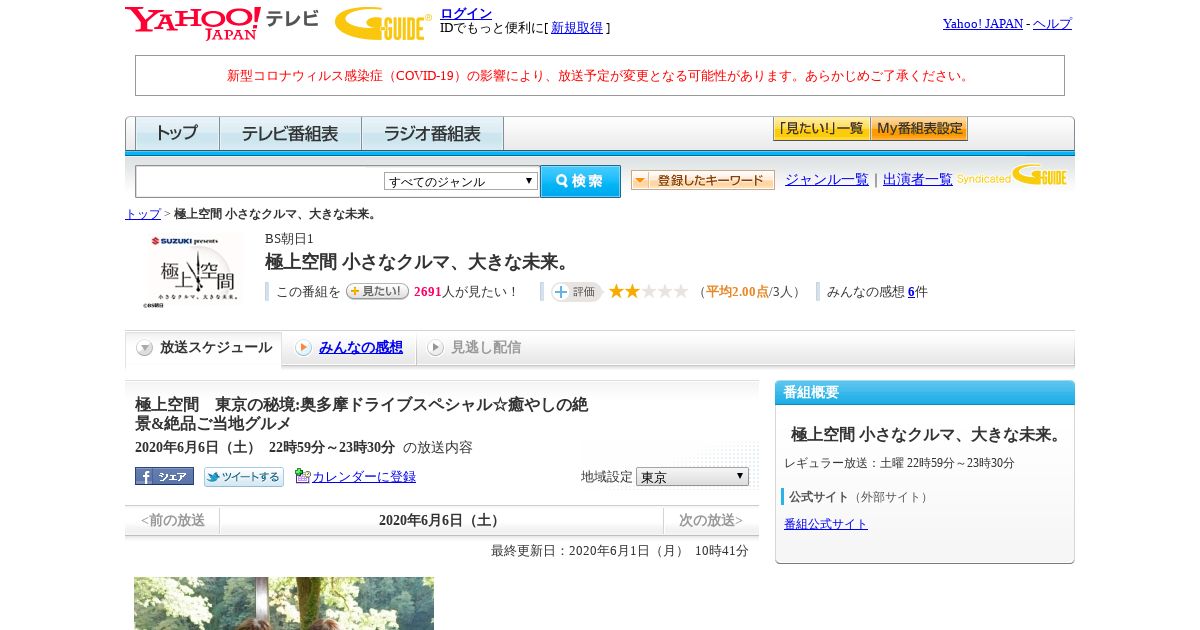Switch to the ラジオ番組表 tab
This screenshot has width=1200, height=630.
pos(432,133)
